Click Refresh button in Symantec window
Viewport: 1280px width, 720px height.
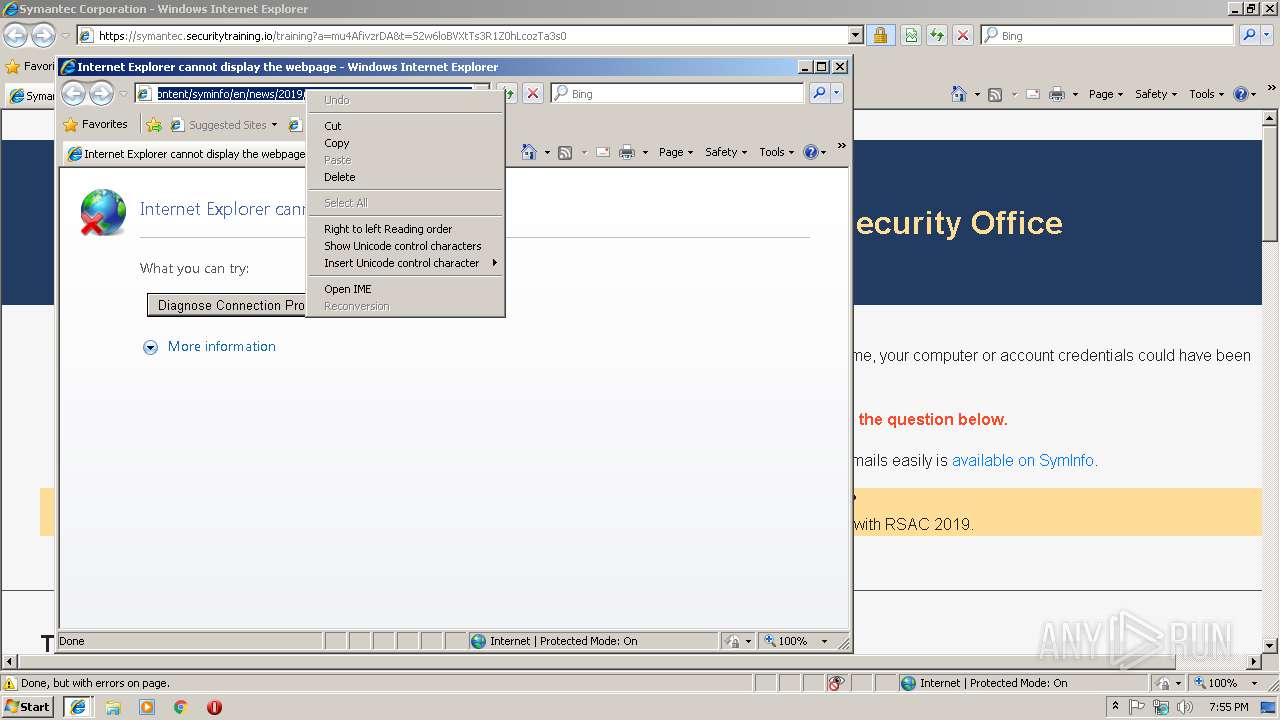[937, 35]
